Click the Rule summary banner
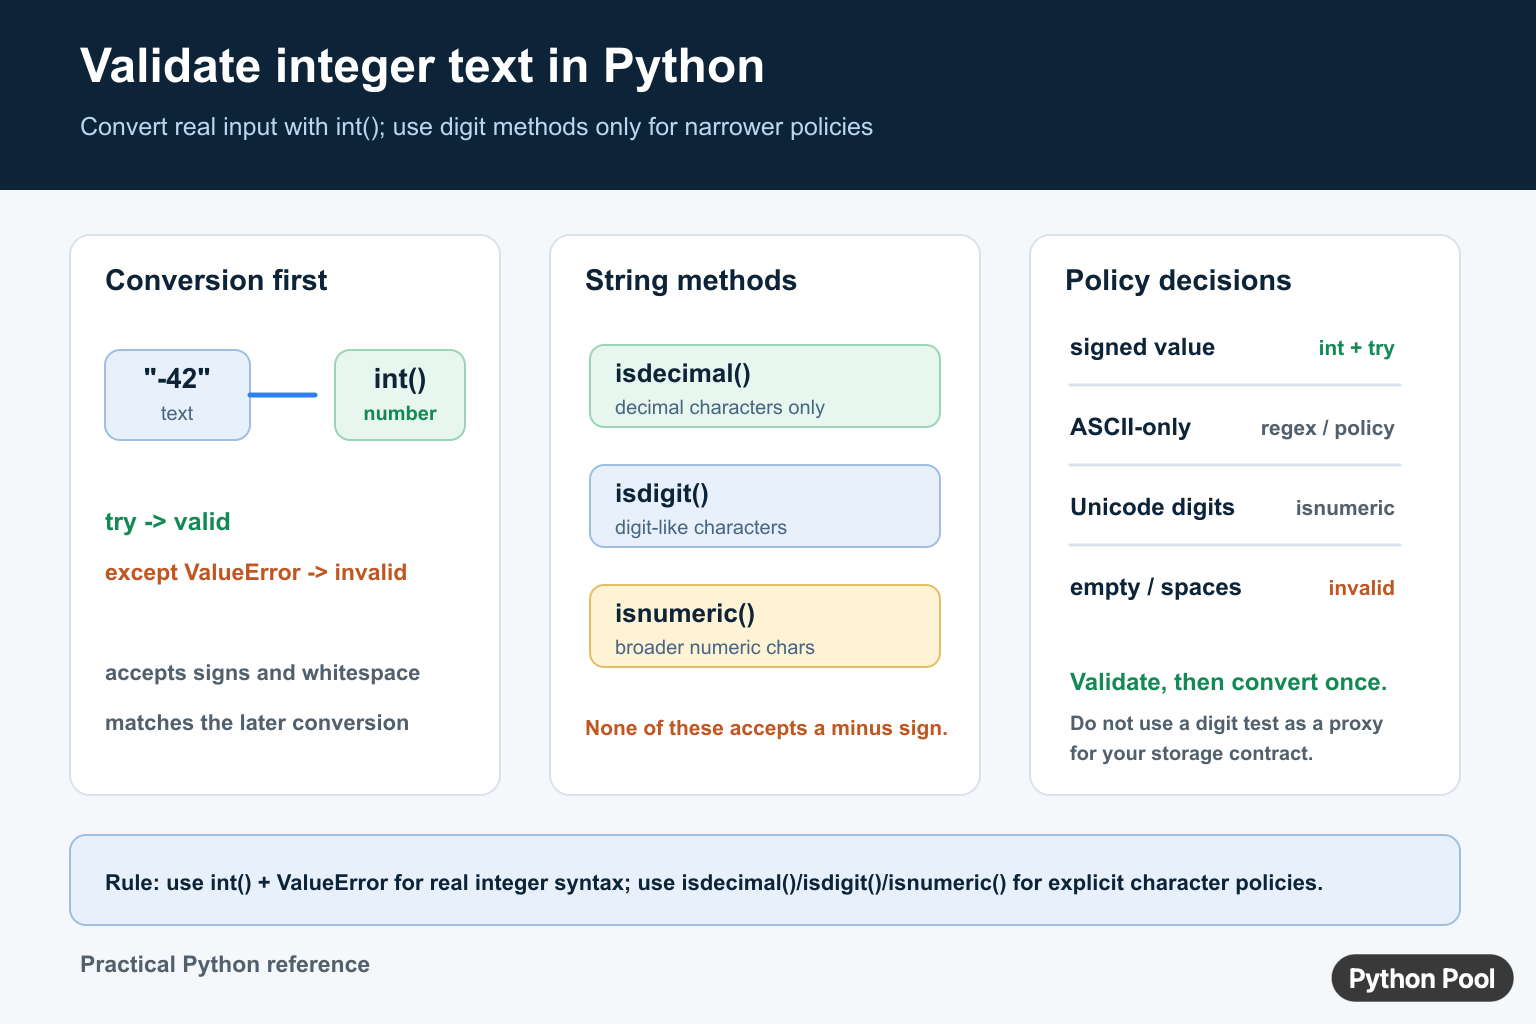The height and width of the screenshot is (1024, 1536). click(x=765, y=880)
